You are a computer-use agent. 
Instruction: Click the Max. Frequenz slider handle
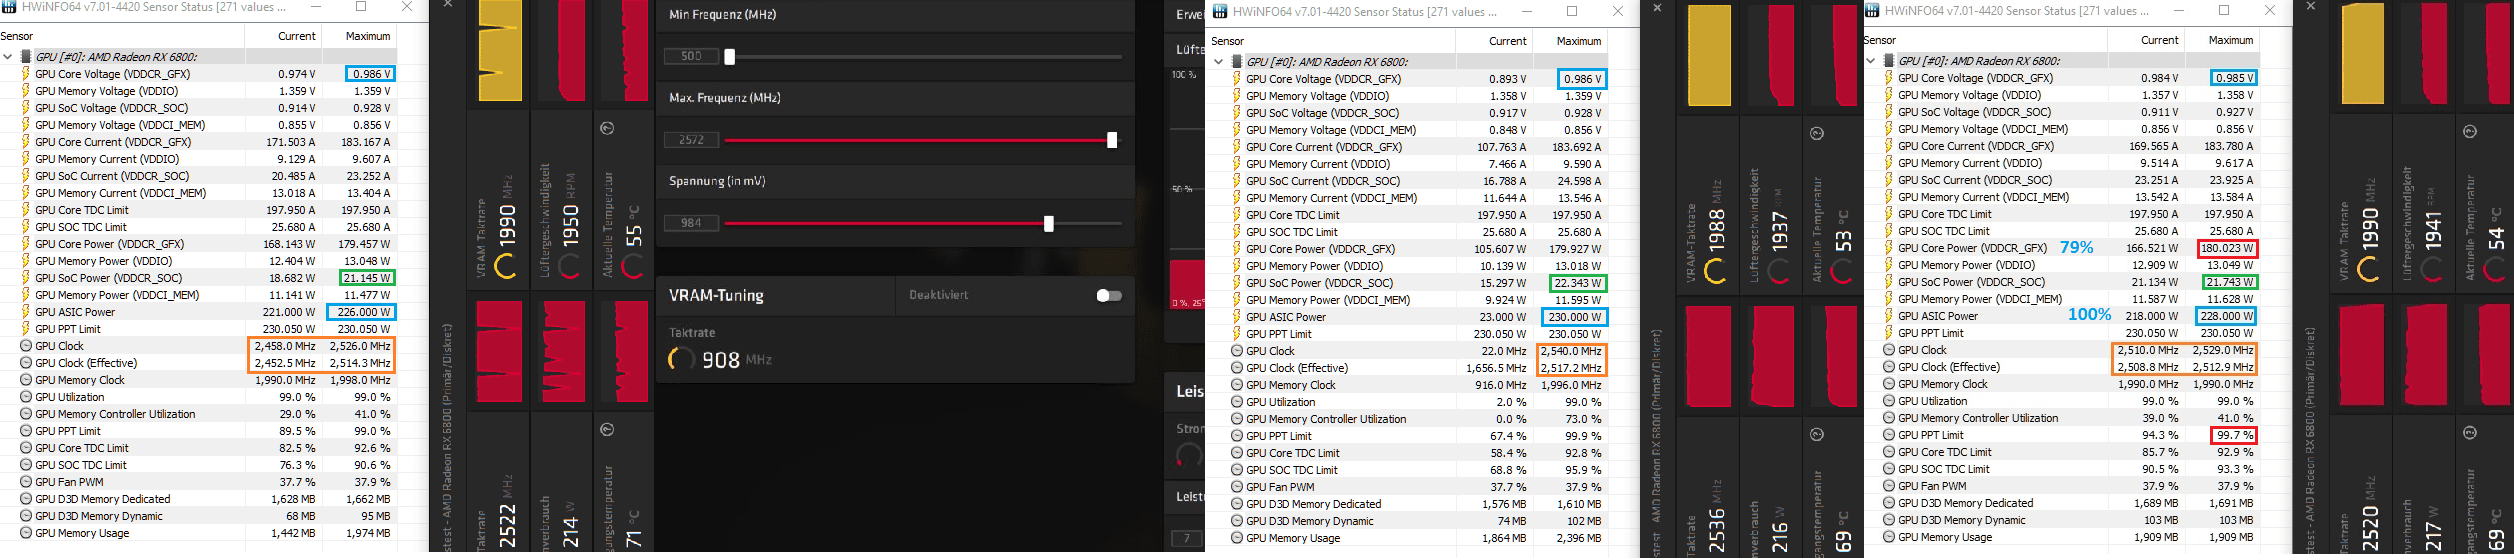point(1112,140)
